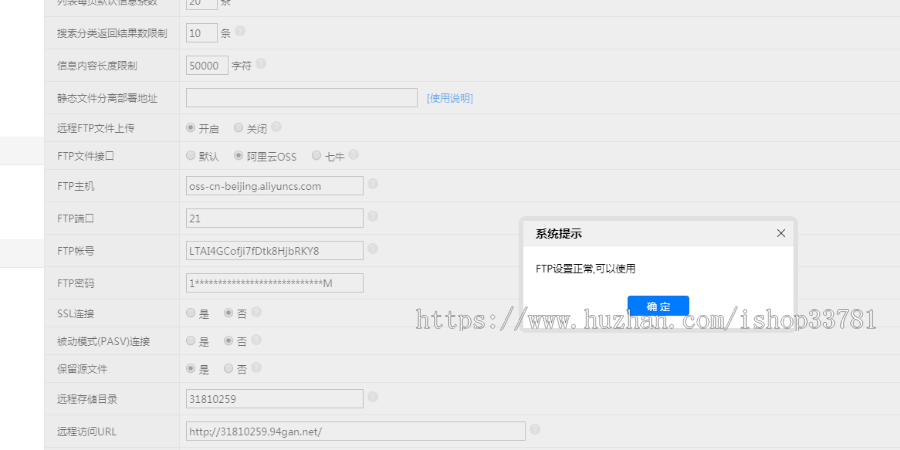Click help icon in 保留源文件 row
This screenshot has width=900, height=450.
[256, 367]
